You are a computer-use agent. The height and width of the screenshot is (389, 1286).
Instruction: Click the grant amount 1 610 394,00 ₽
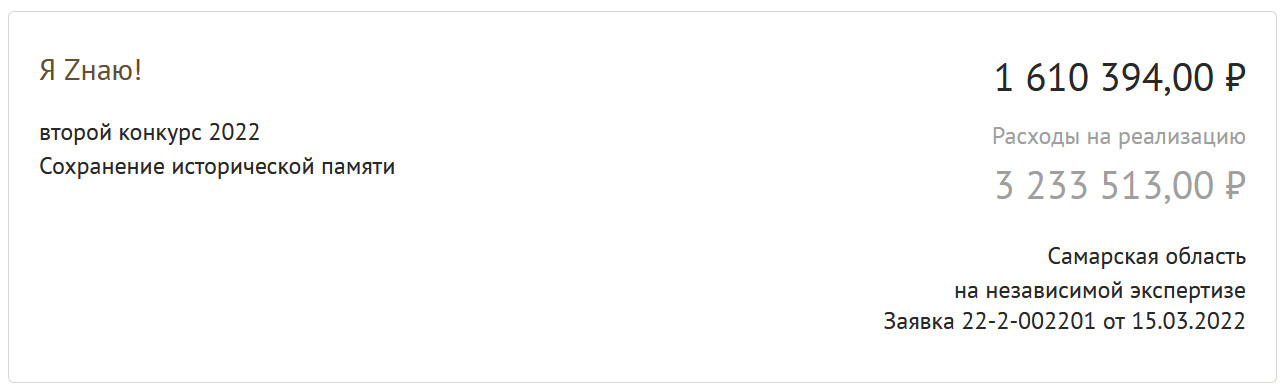coord(1119,78)
